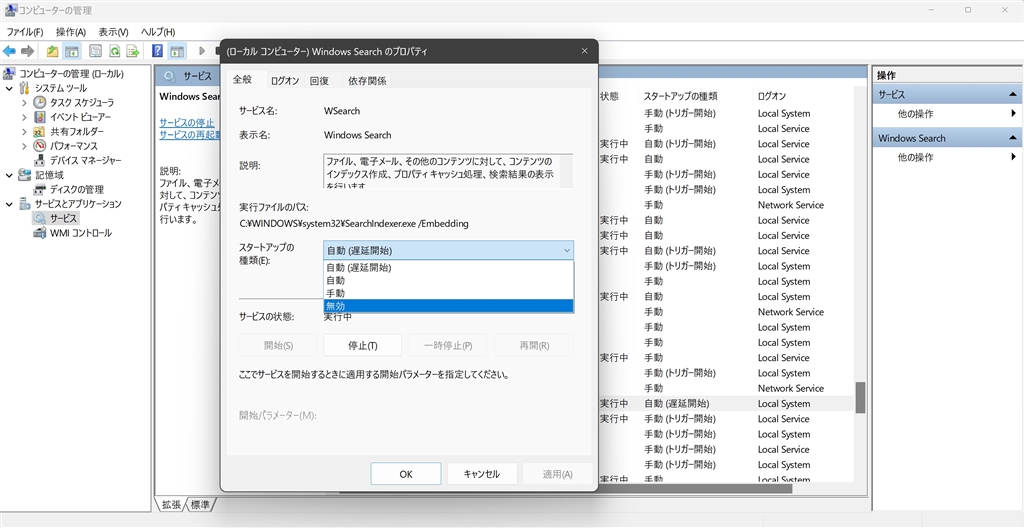Toggle the show/hide action pane toolbar icon
1024x528 pixels.
177,51
